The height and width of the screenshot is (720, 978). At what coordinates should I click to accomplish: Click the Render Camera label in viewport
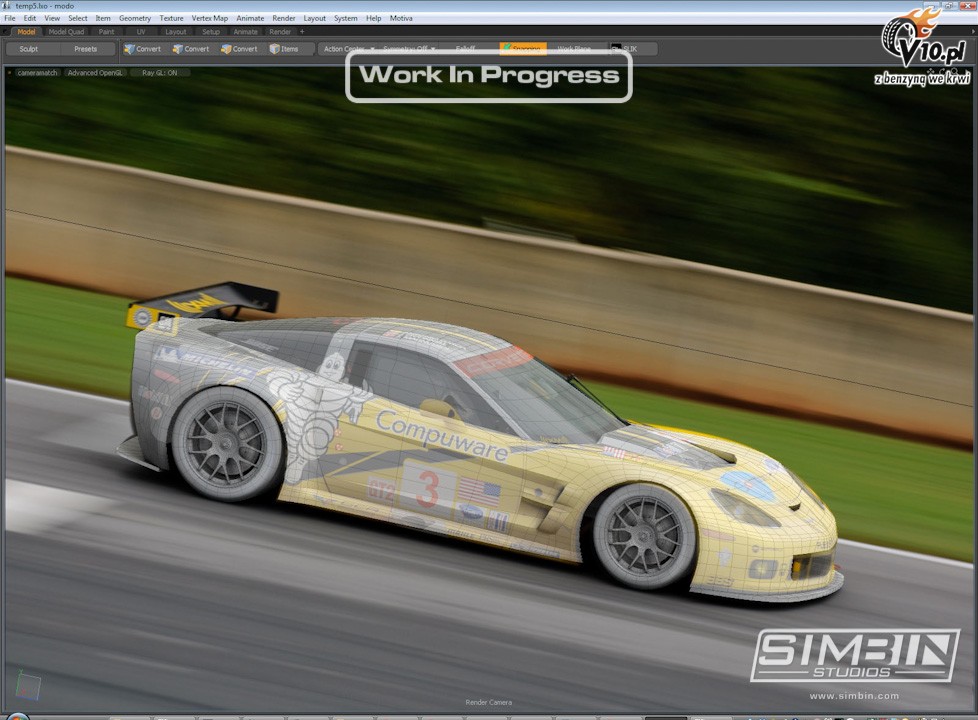pos(488,703)
